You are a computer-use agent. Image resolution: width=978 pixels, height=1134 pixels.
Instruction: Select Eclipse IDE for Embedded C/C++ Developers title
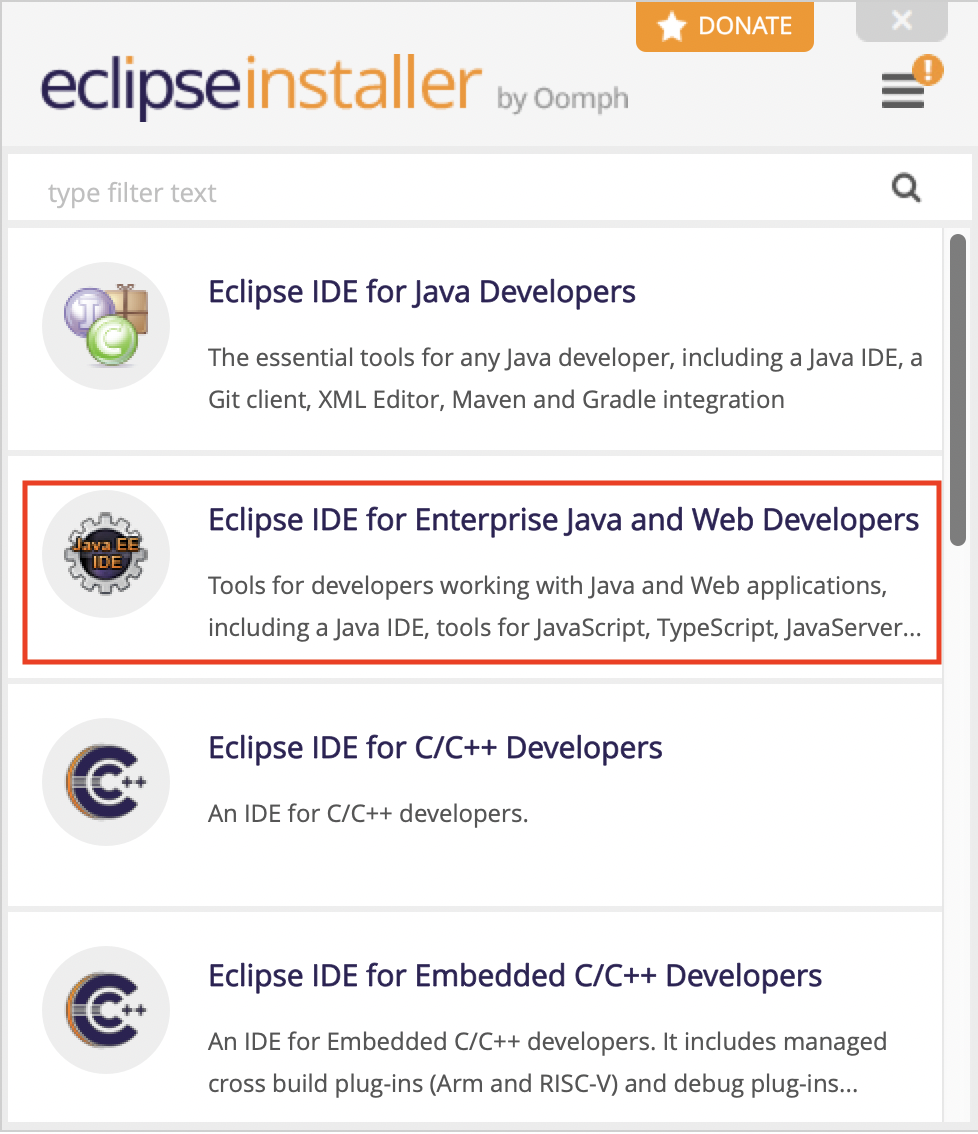click(x=515, y=976)
